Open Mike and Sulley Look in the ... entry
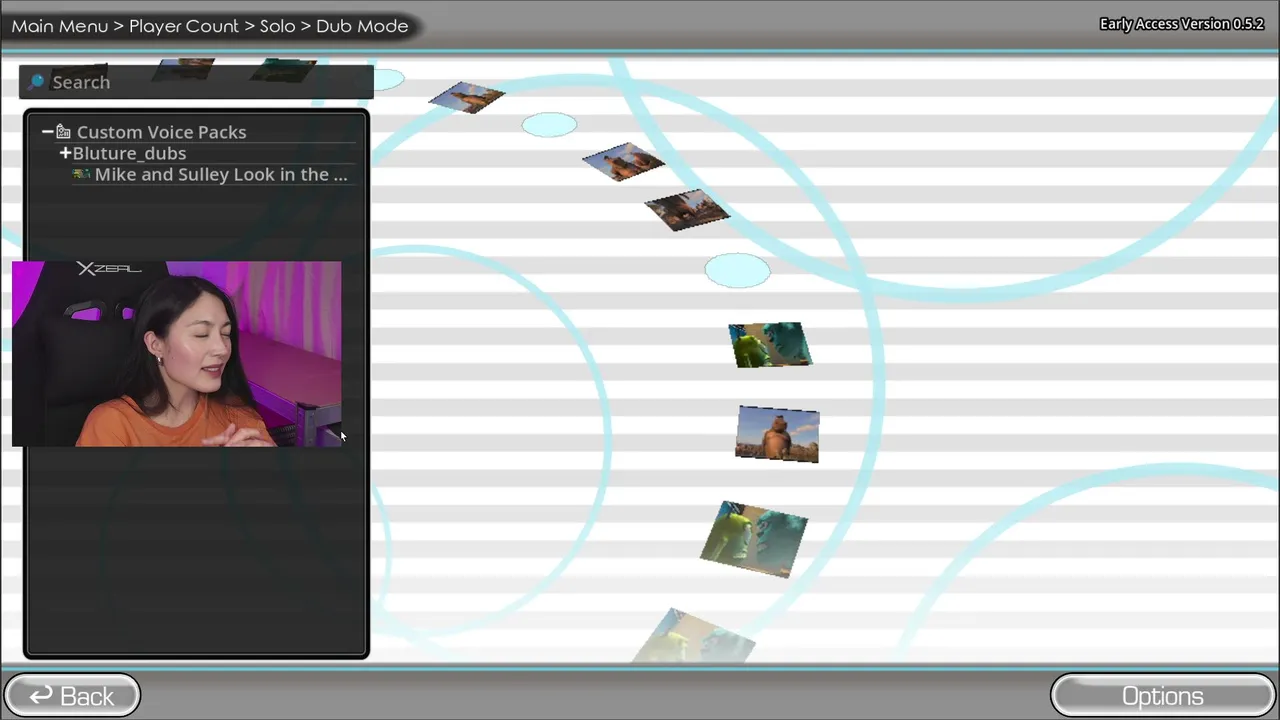 (221, 174)
